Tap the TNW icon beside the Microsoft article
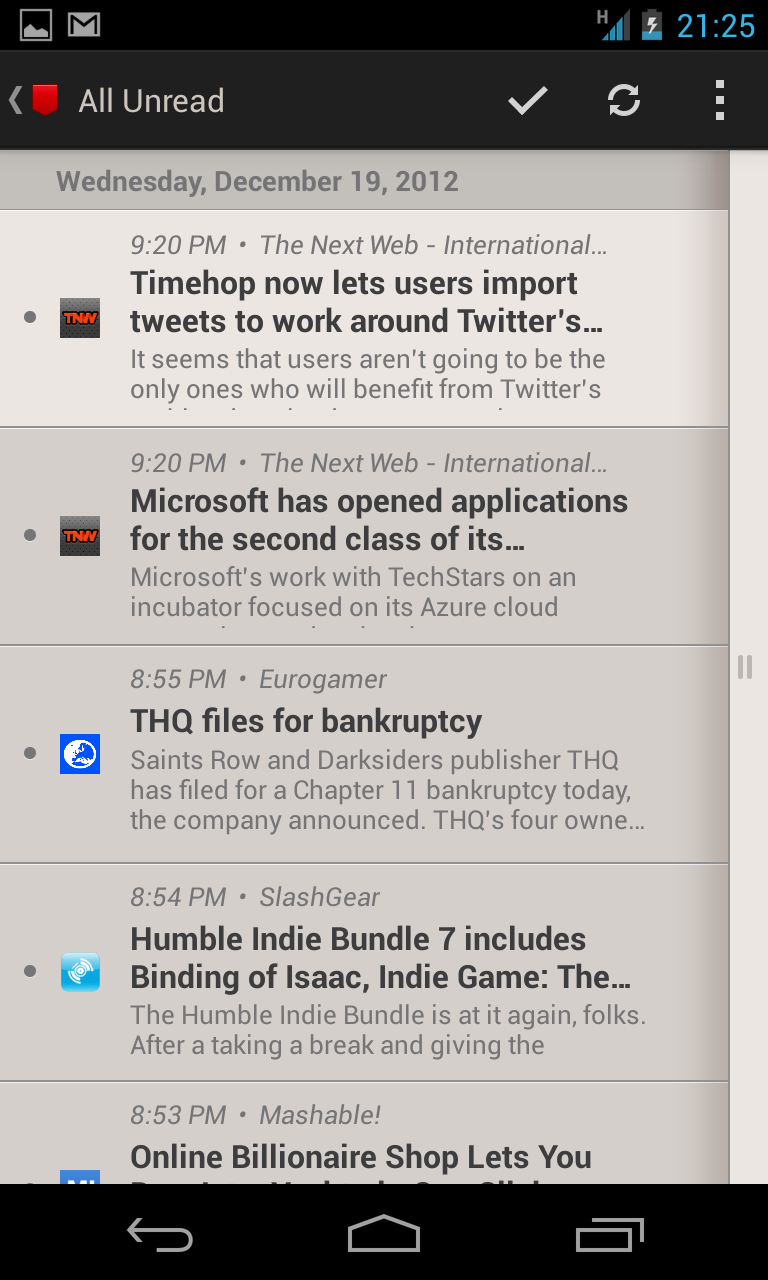768x1280 pixels. tap(80, 536)
